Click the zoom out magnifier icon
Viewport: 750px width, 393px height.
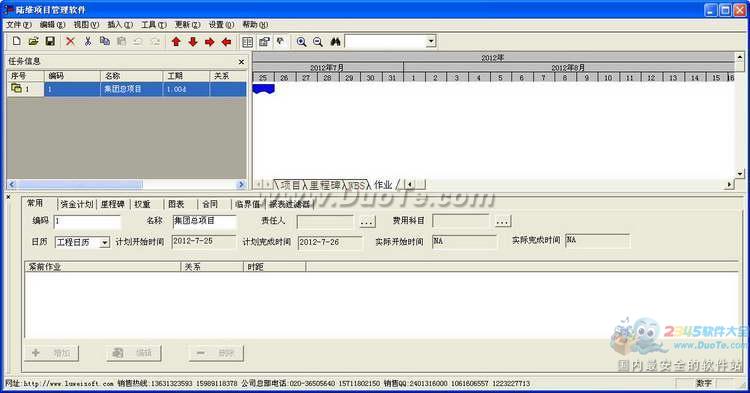318,42
